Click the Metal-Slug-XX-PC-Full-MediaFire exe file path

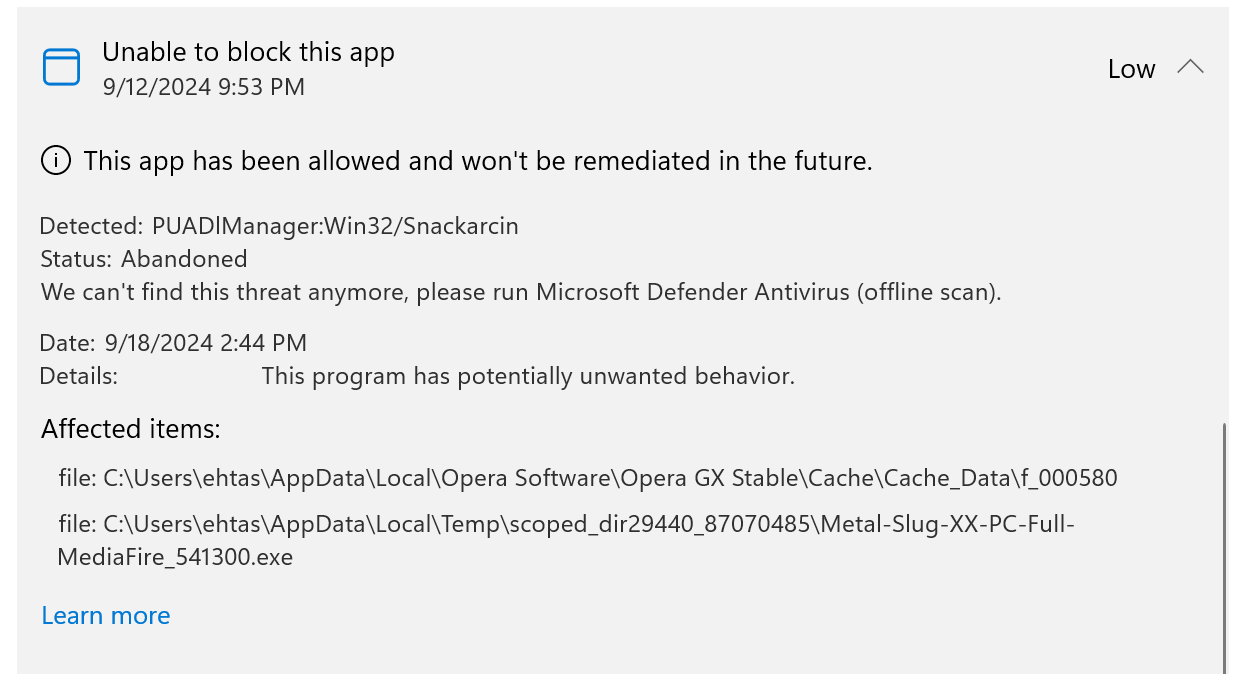pyautogui.click(x=566, y=540)
